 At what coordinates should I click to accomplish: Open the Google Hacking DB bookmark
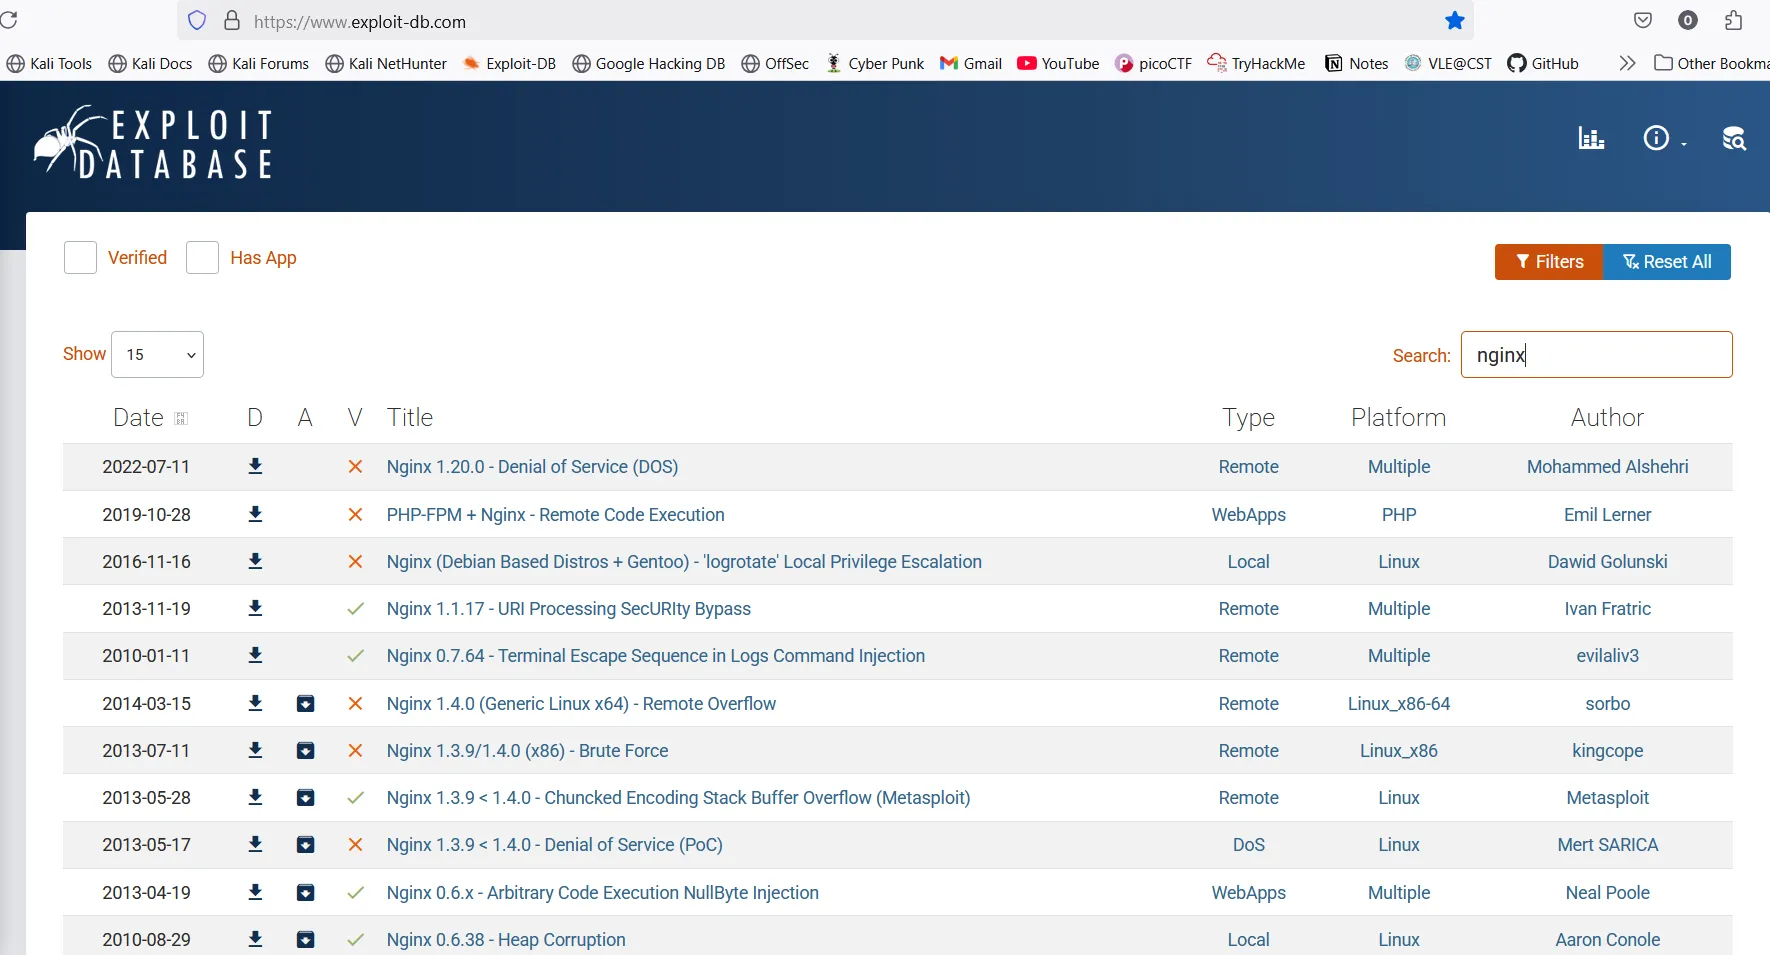coord(649,63)
